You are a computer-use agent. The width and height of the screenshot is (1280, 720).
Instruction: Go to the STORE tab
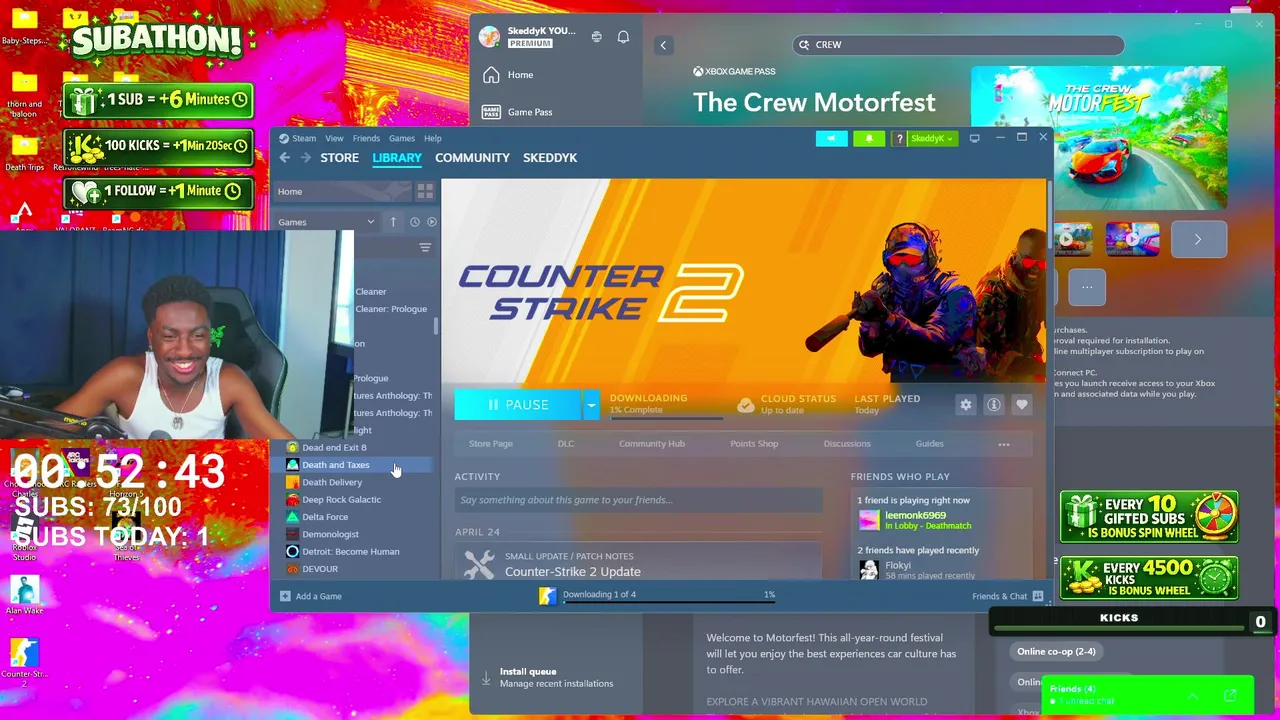pos(340,158)
